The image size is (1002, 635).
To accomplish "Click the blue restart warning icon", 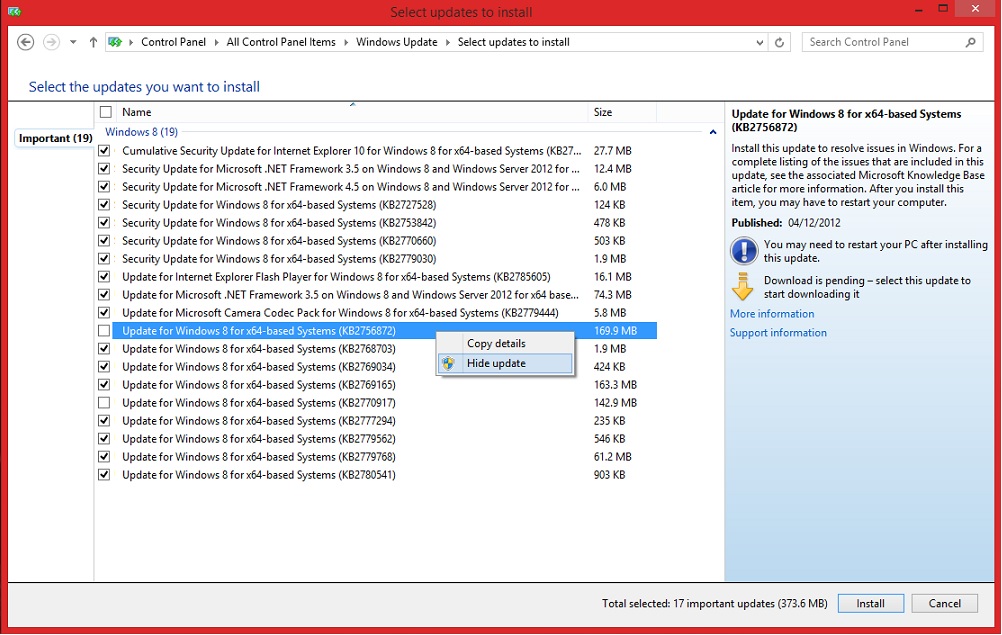I will 744,251.
